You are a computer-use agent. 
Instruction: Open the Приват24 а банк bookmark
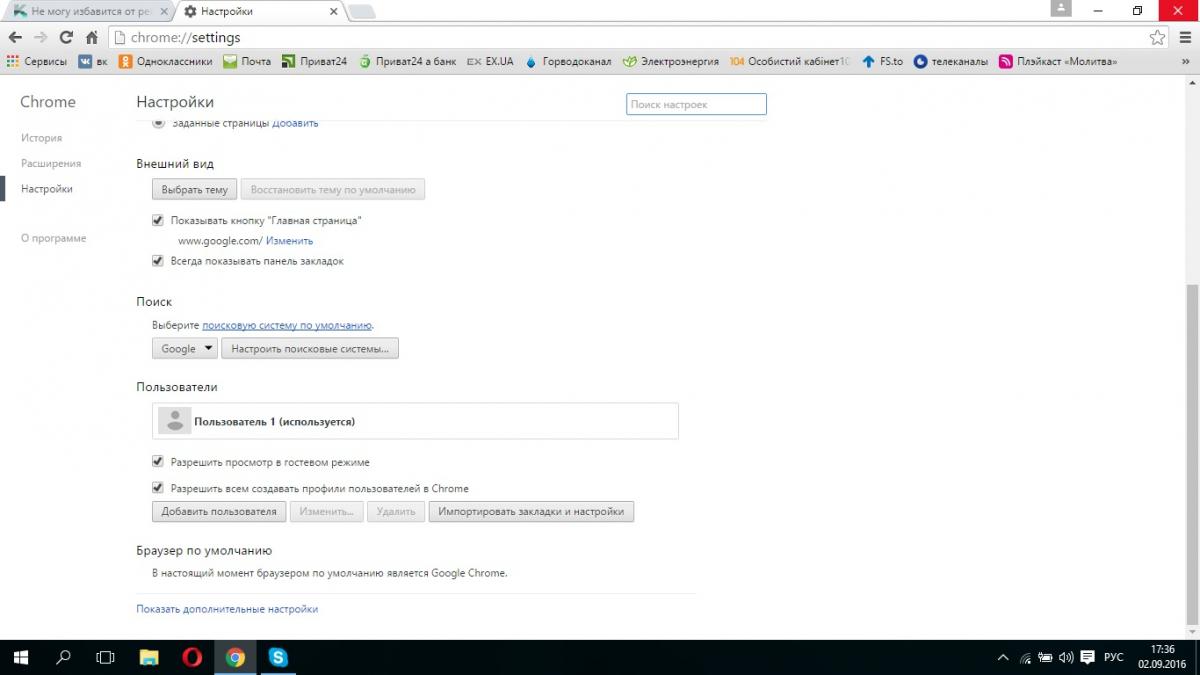(x=407, y=61)
